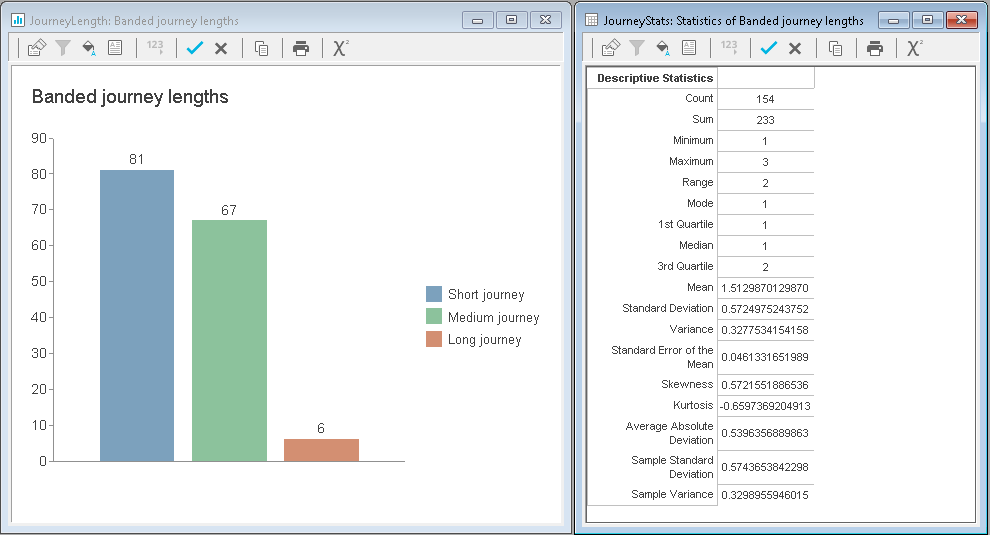990x535 pixels.
Task: Open the fill color format tool in JourneyLength window
Action: point(89,48)
